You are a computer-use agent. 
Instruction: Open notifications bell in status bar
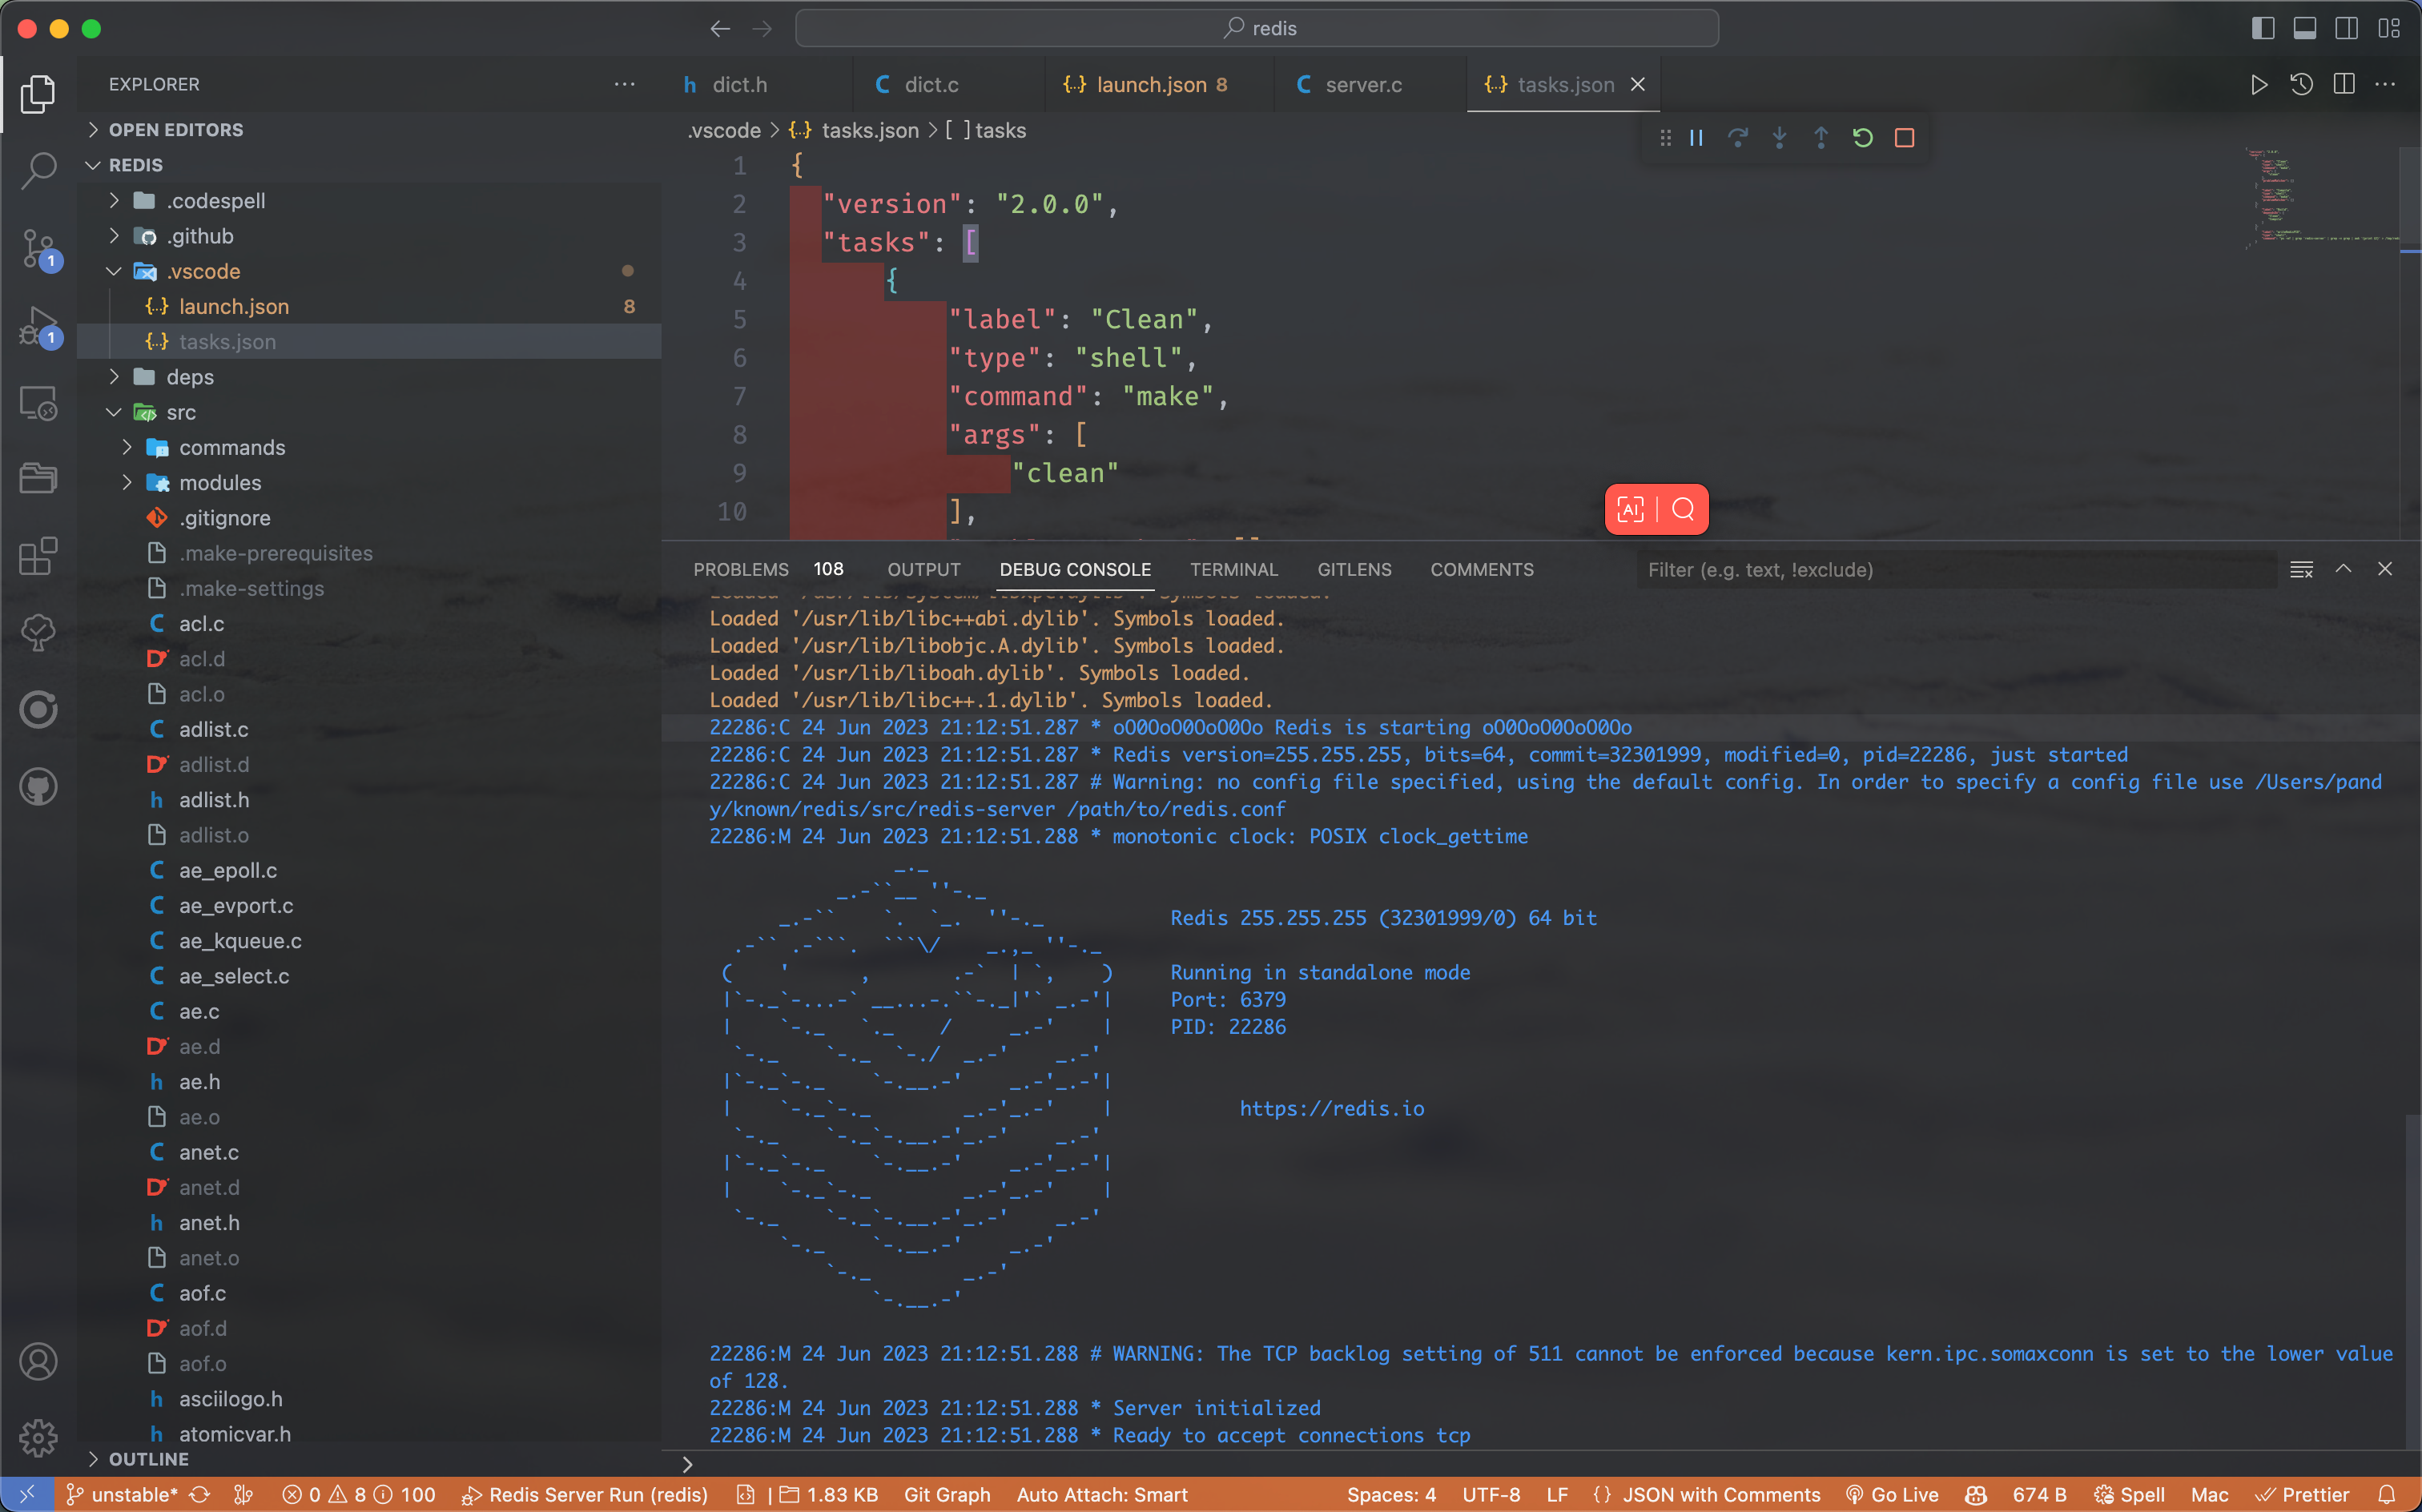point(2386,1494)
